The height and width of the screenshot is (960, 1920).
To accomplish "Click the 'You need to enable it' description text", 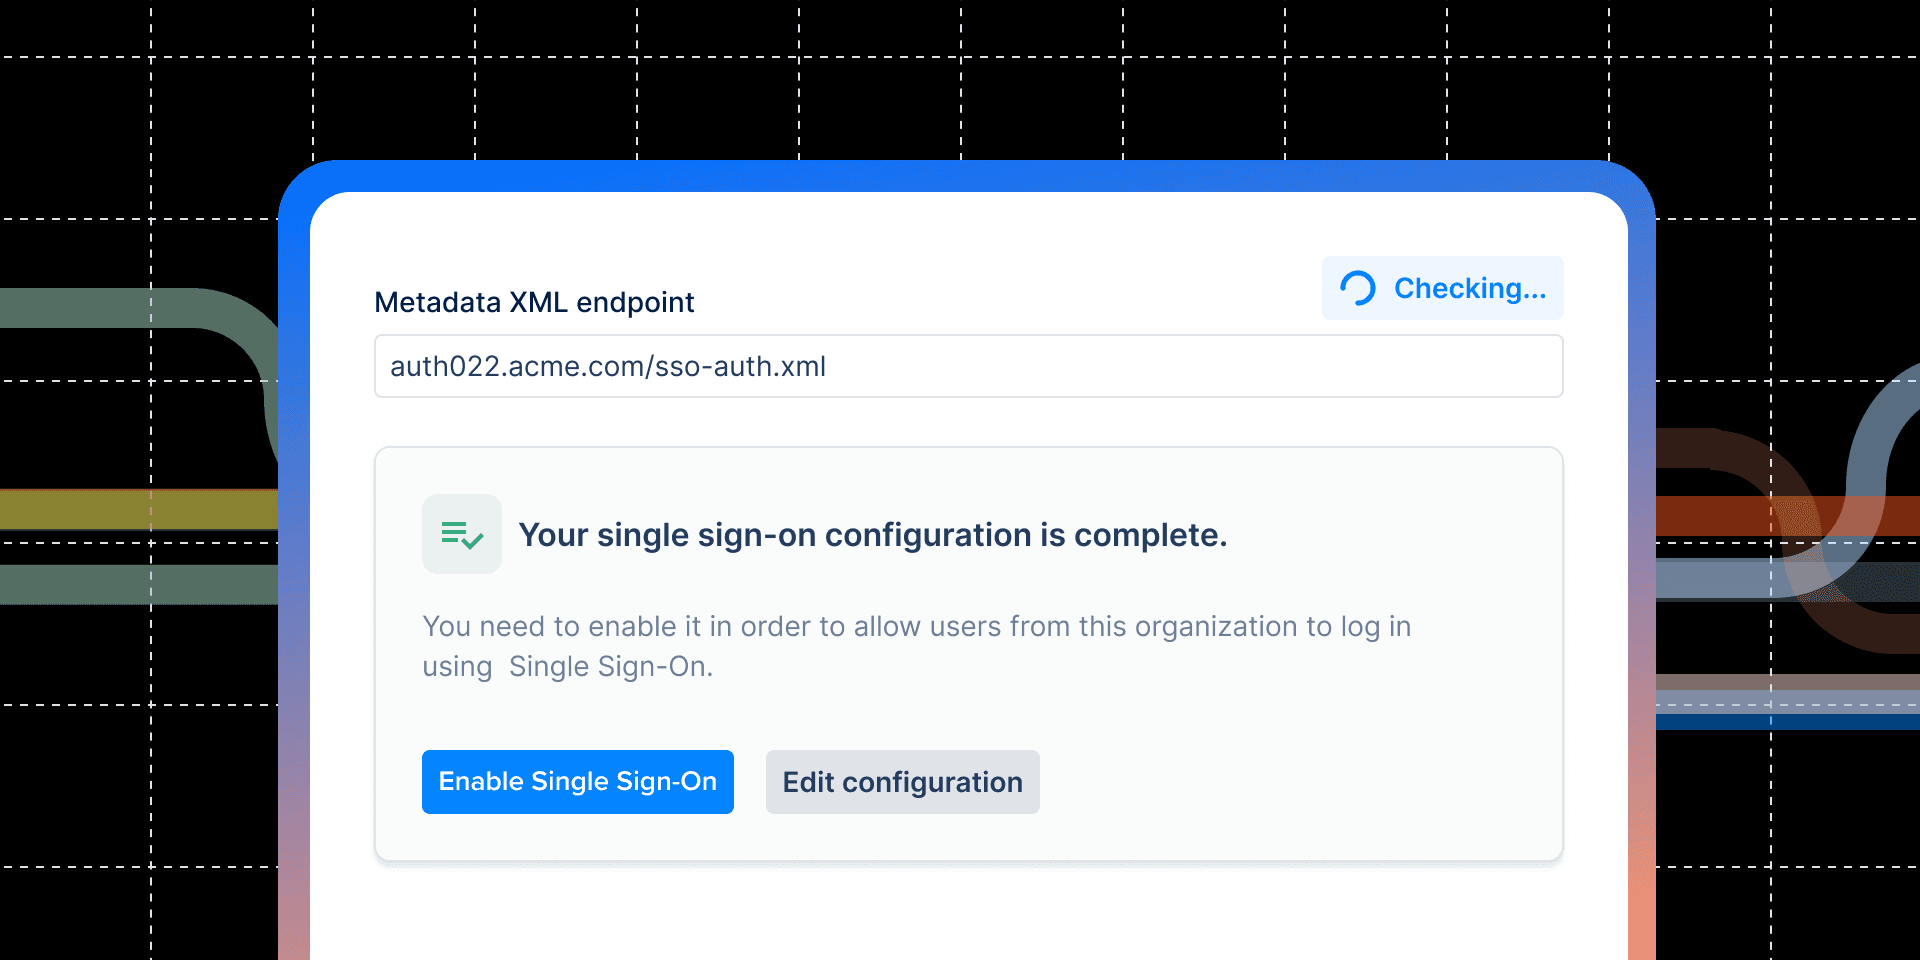I will click(916, 646).
